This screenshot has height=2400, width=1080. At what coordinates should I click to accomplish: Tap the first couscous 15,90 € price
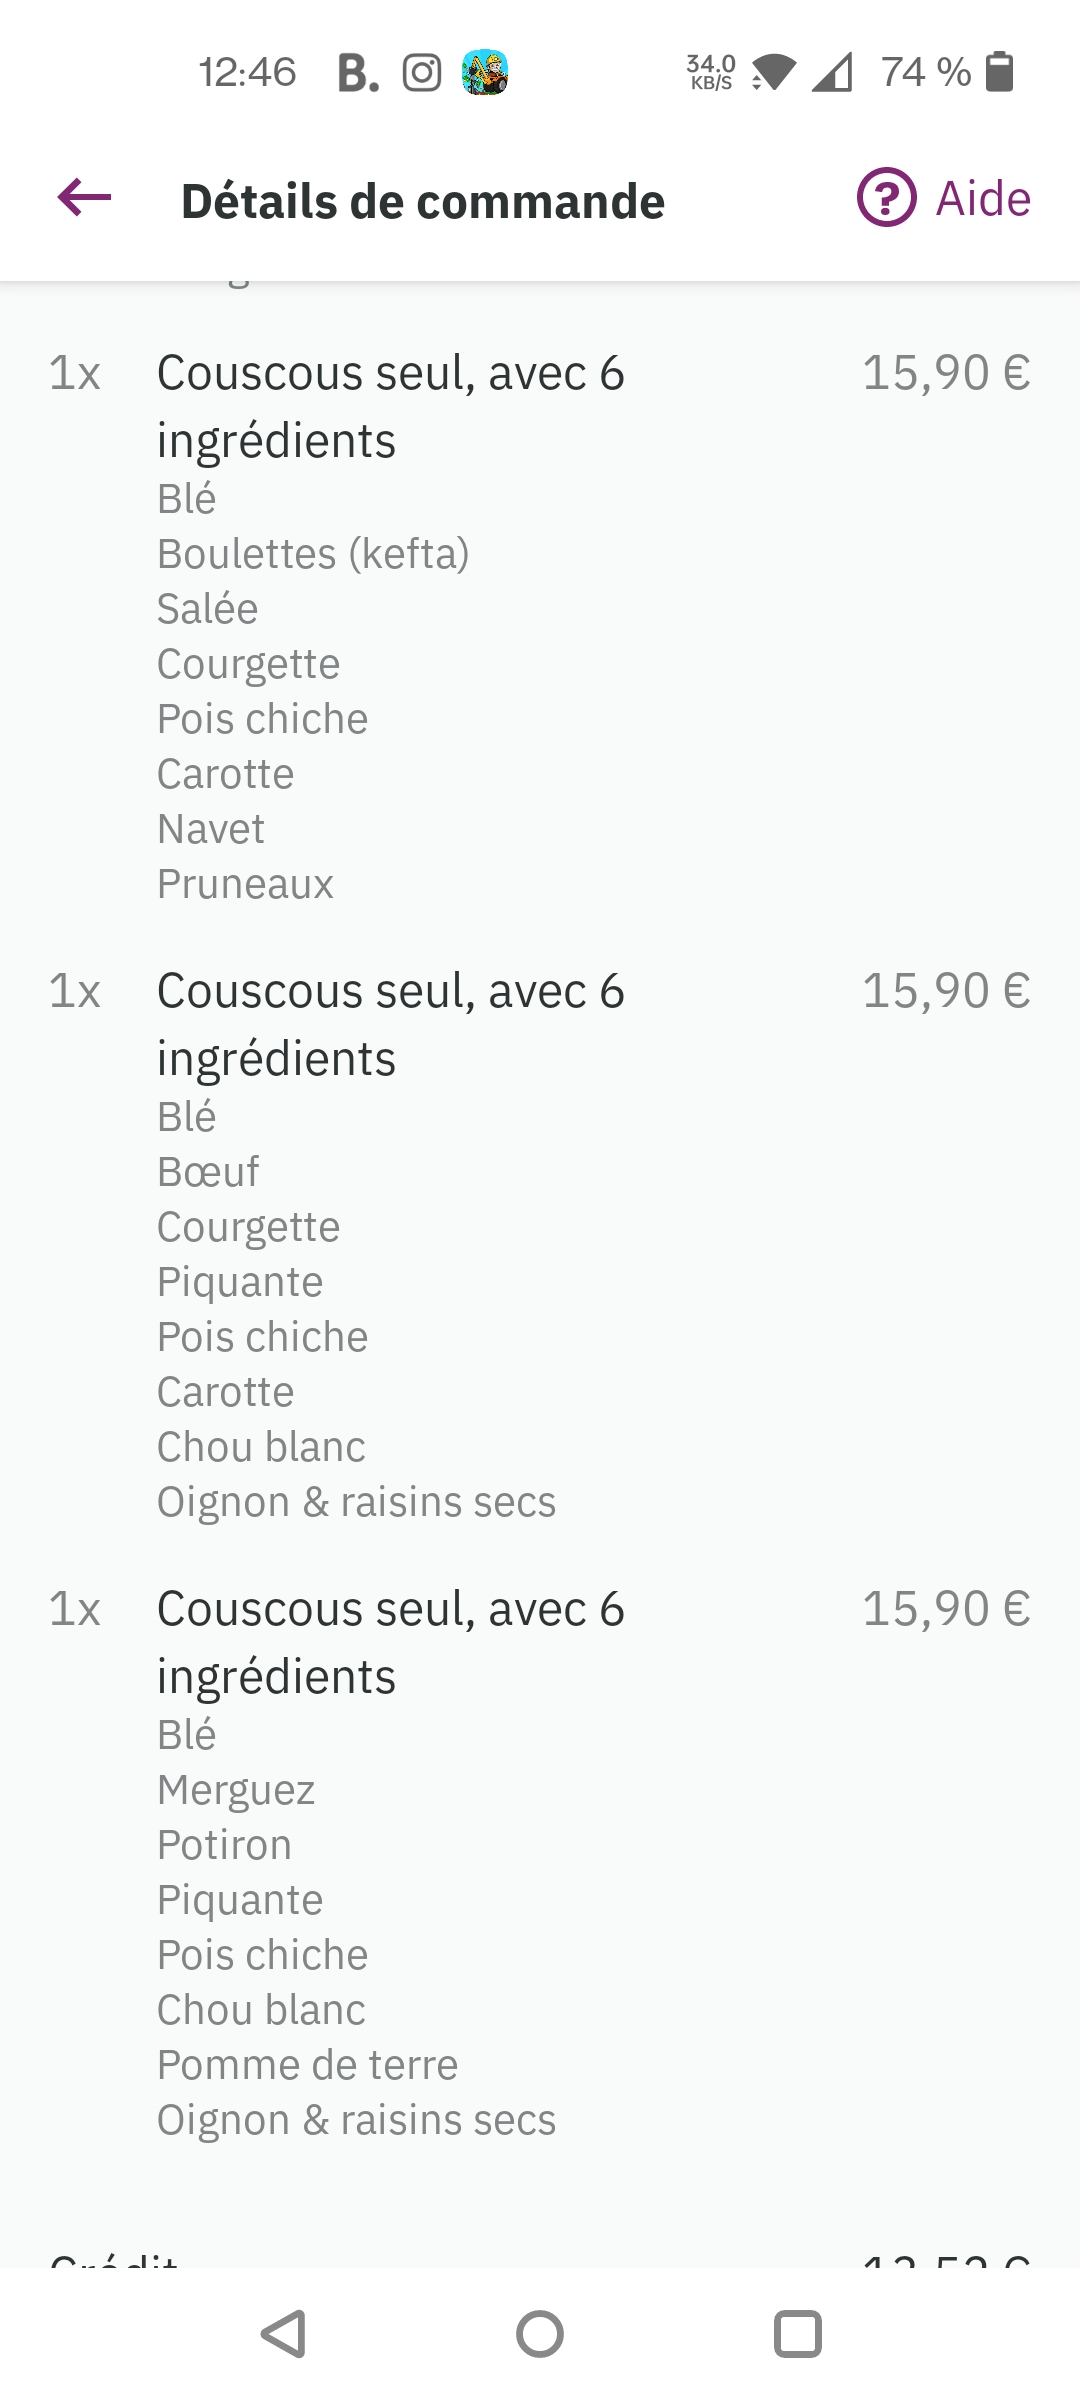point(946,373)
